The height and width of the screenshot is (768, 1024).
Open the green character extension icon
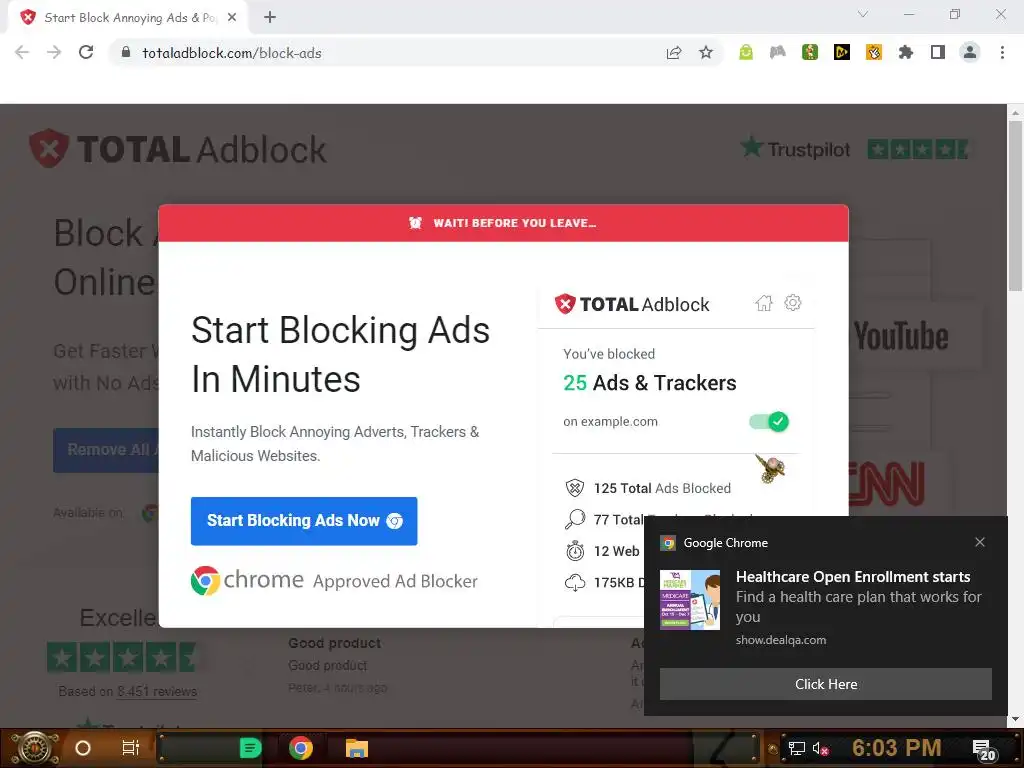(x=810, y=53)
